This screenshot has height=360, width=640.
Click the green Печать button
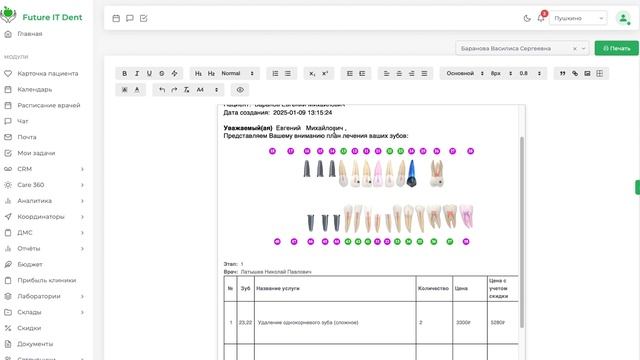tap(616, 48)
